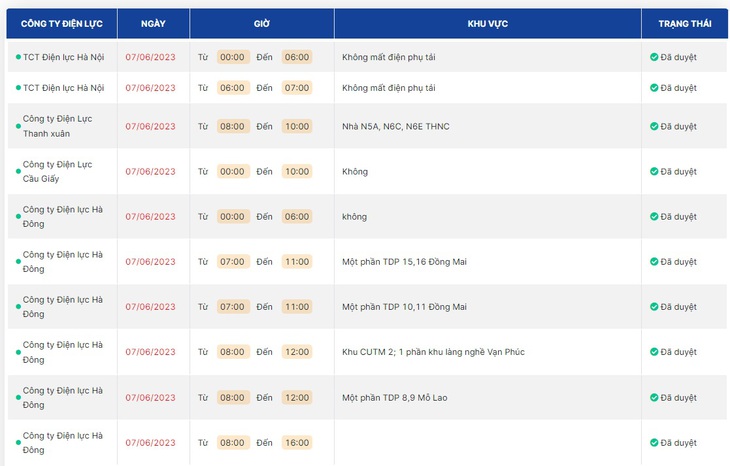Click the 08:00 start time badge in Thanh xuân row
The height and width of the screenshot is (466, 730).
[x=232, y=126]
